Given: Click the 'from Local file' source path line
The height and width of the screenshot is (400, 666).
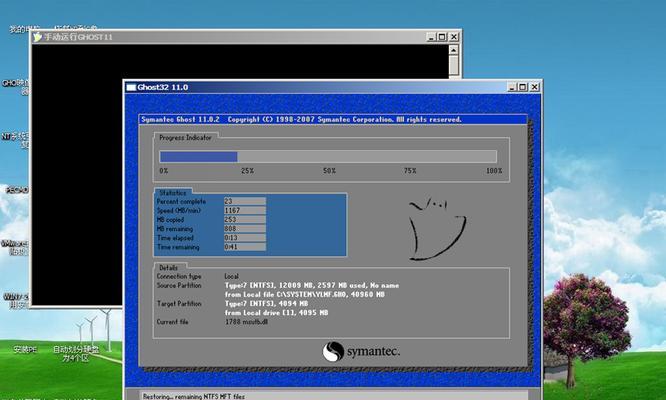Looking at the screenshot, I should coord(305,294).
